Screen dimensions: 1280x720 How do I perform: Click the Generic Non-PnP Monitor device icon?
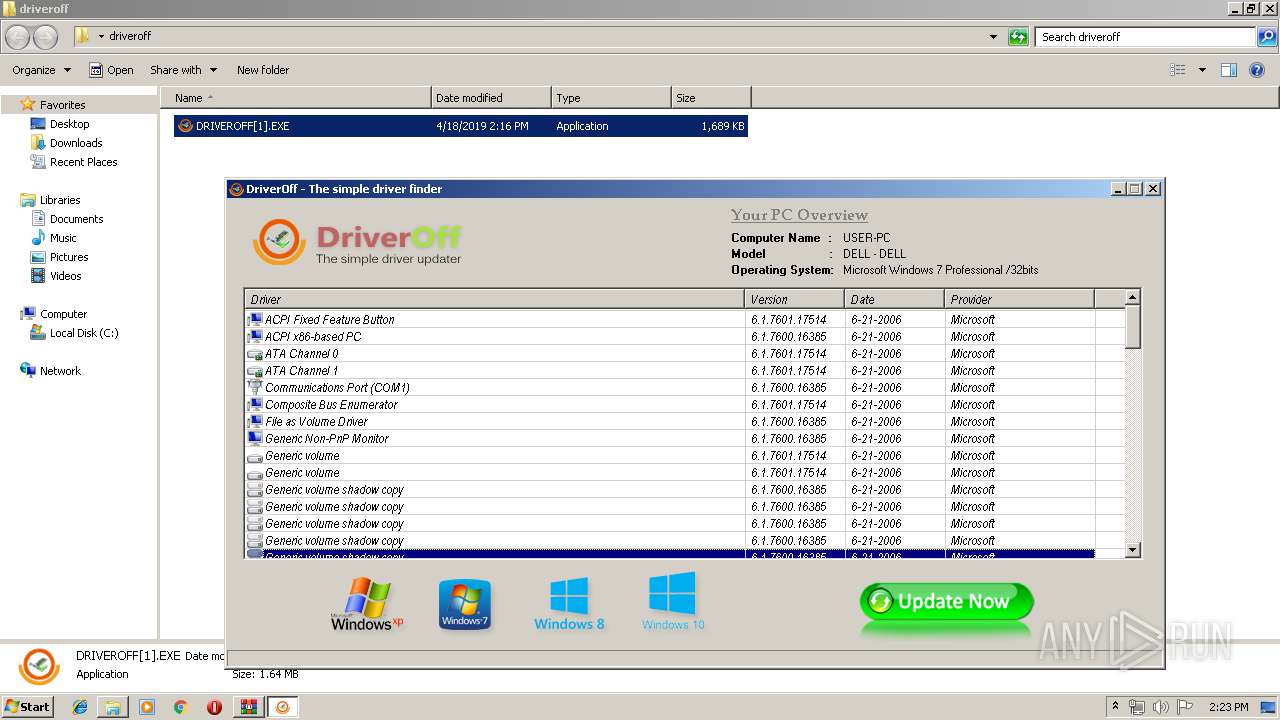tap(255, 438)
